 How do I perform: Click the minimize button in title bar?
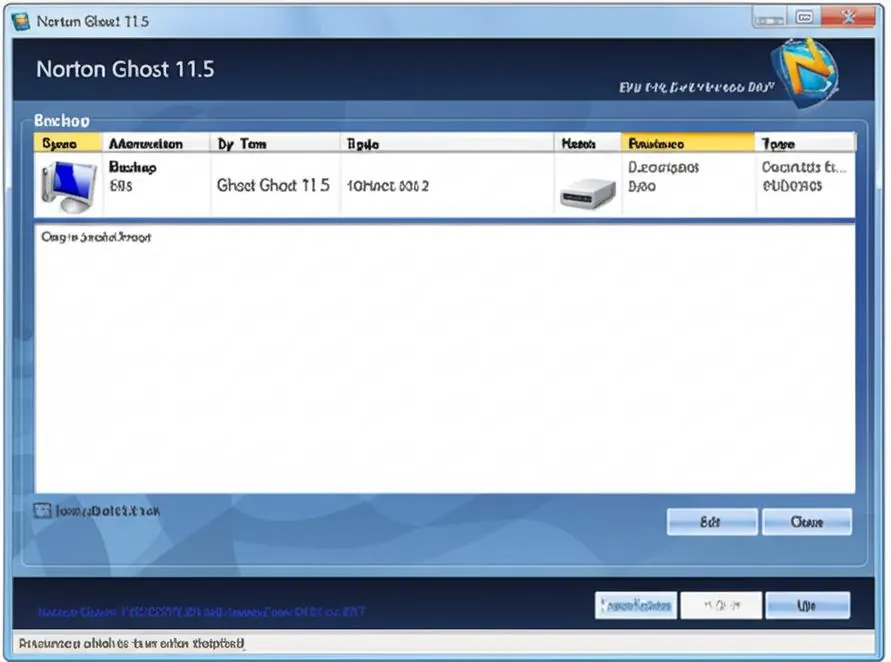pyautogui.click(x=770, y=19)
